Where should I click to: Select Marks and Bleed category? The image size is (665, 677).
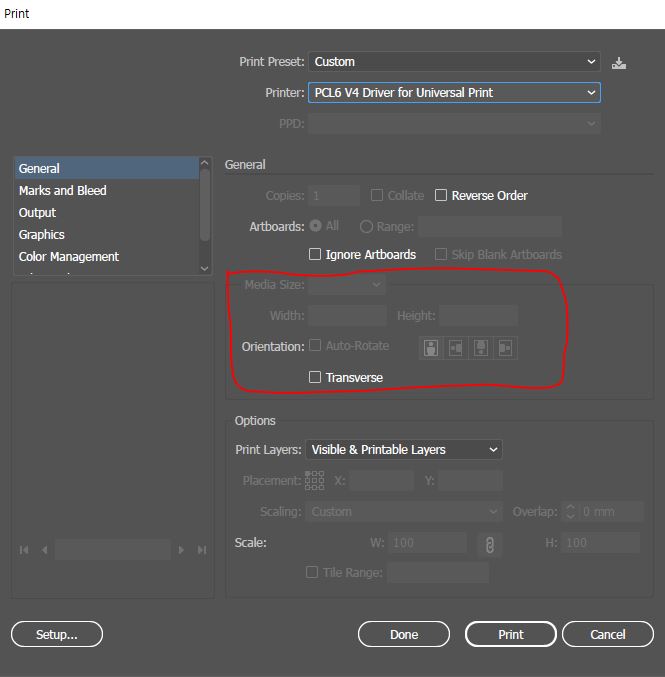click(107, 190)
